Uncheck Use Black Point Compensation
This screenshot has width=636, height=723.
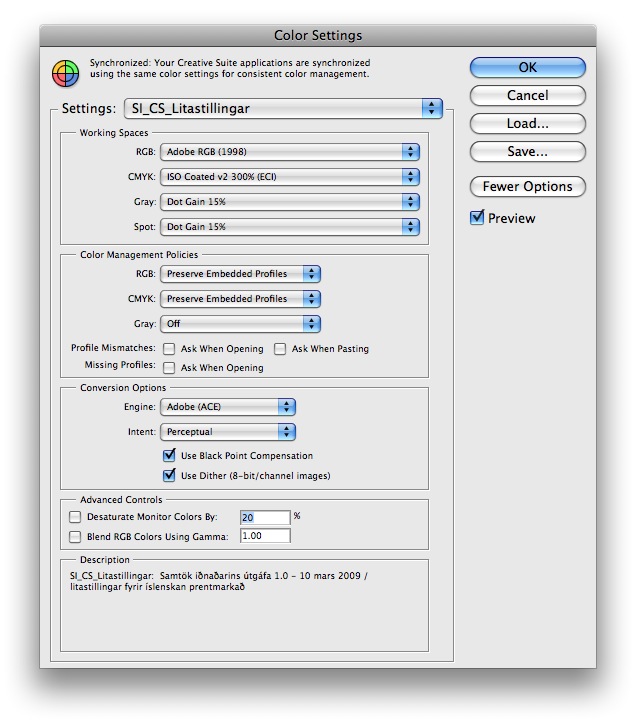[x=169, y=456]
